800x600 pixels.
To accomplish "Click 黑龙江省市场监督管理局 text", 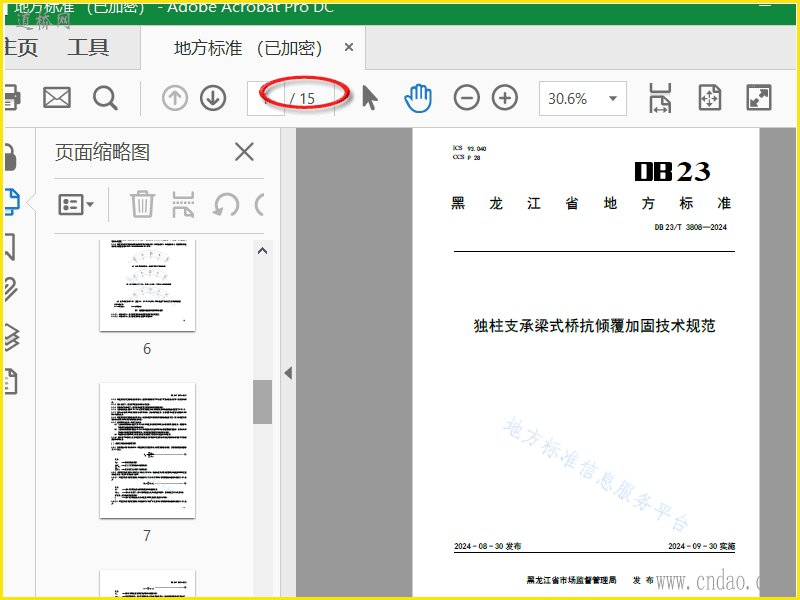I will pos(571,580).
